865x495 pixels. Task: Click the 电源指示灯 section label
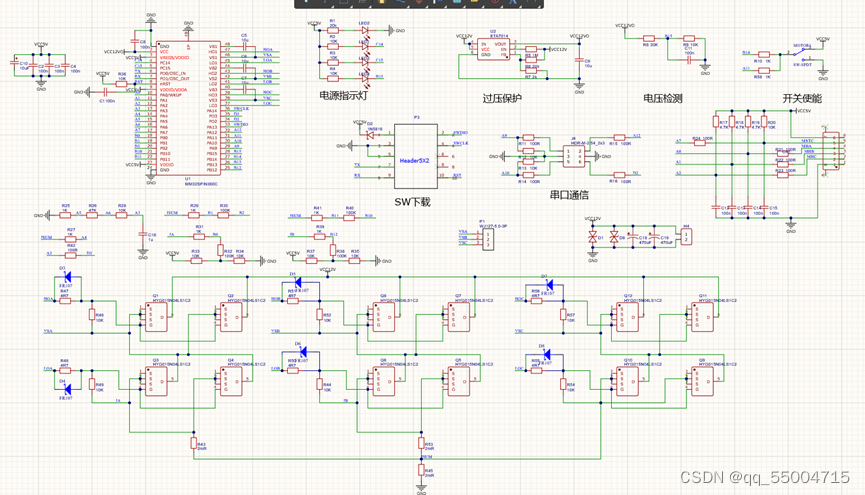343,95
